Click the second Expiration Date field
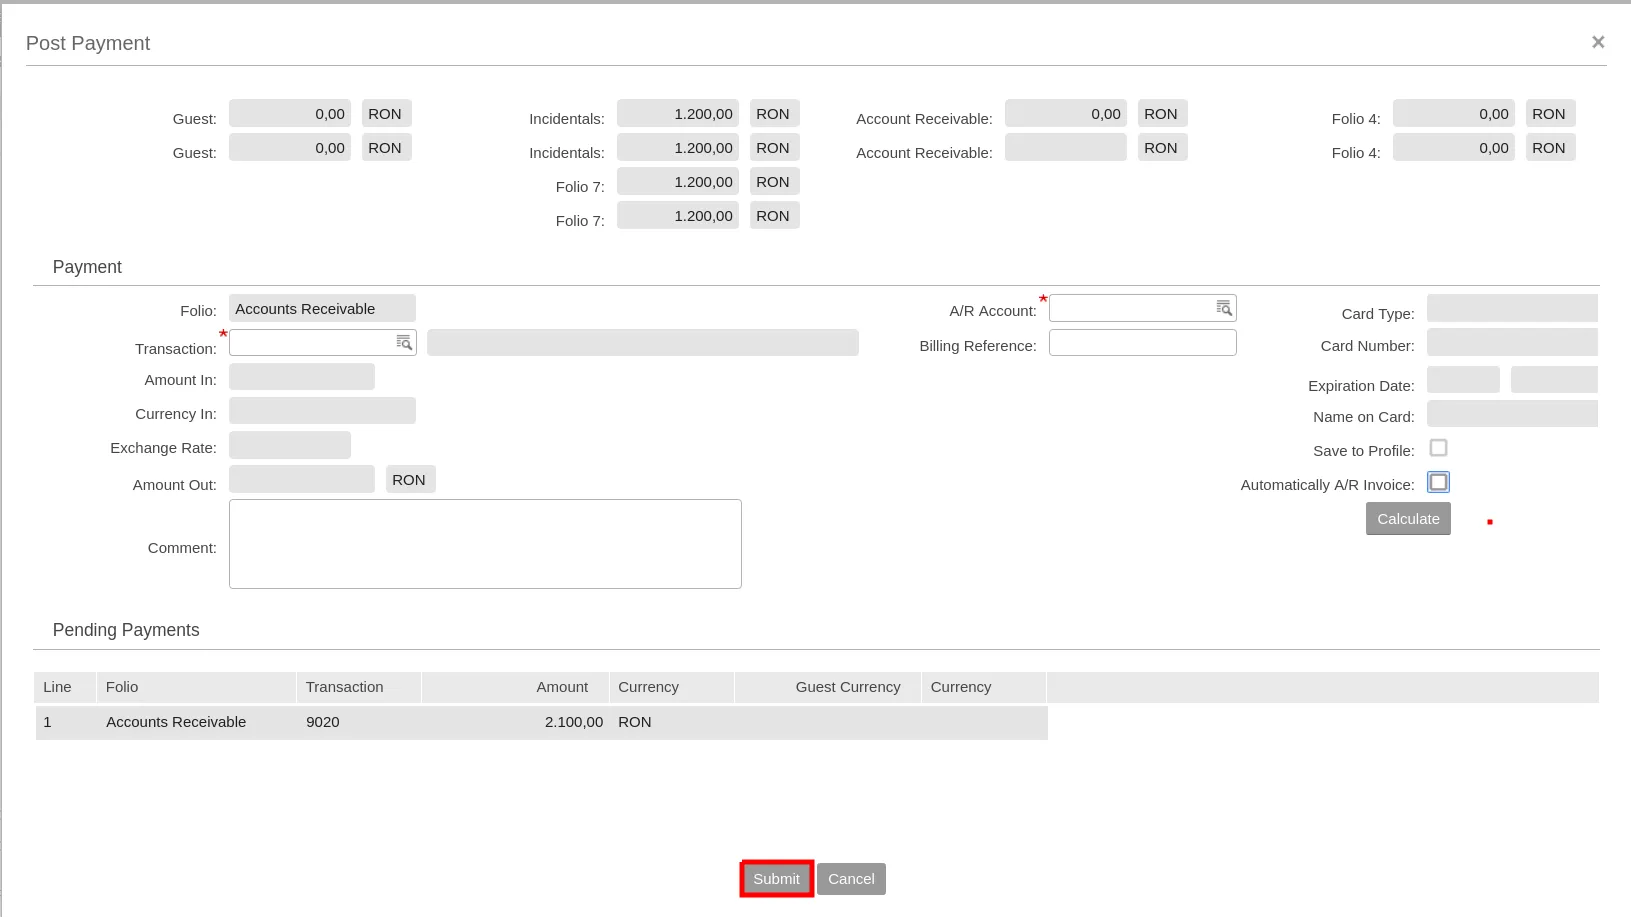 [x=1554, y=380]
